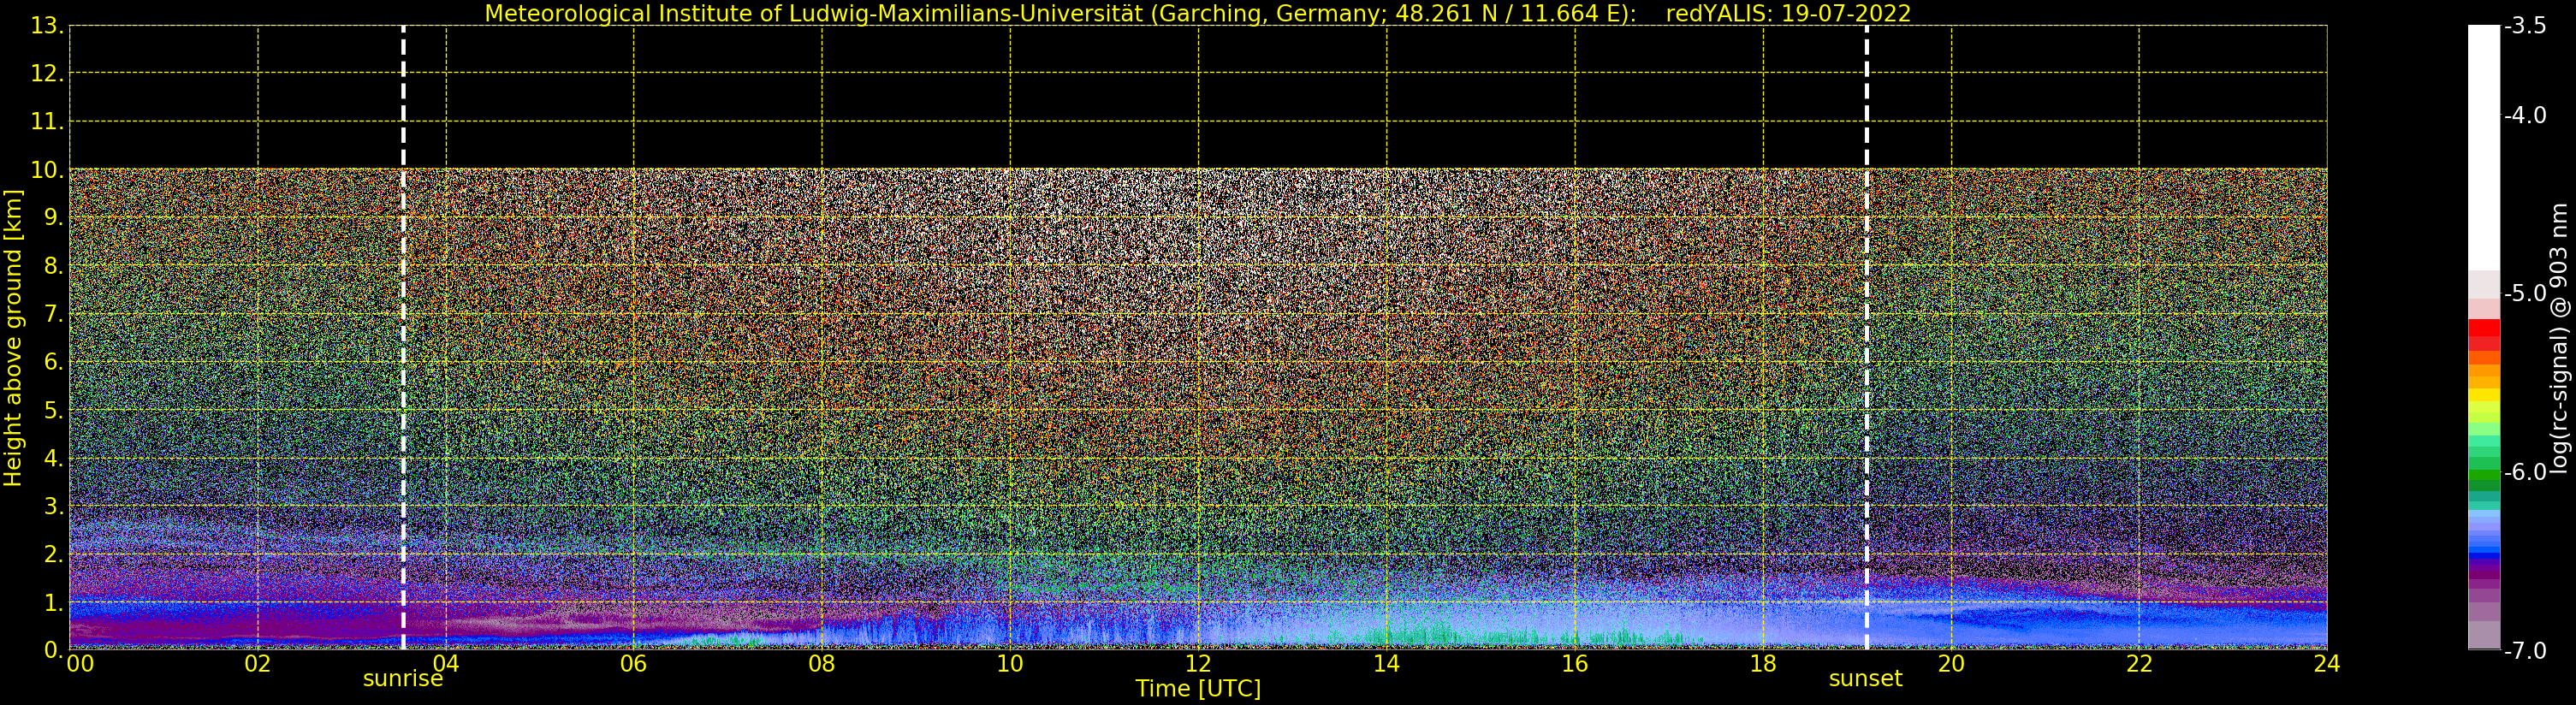Image resolution: width=2576 pixels, height=705 pixels.
Task: Click the time-axis tick label '00'
Action: click(x=80, y=664)
